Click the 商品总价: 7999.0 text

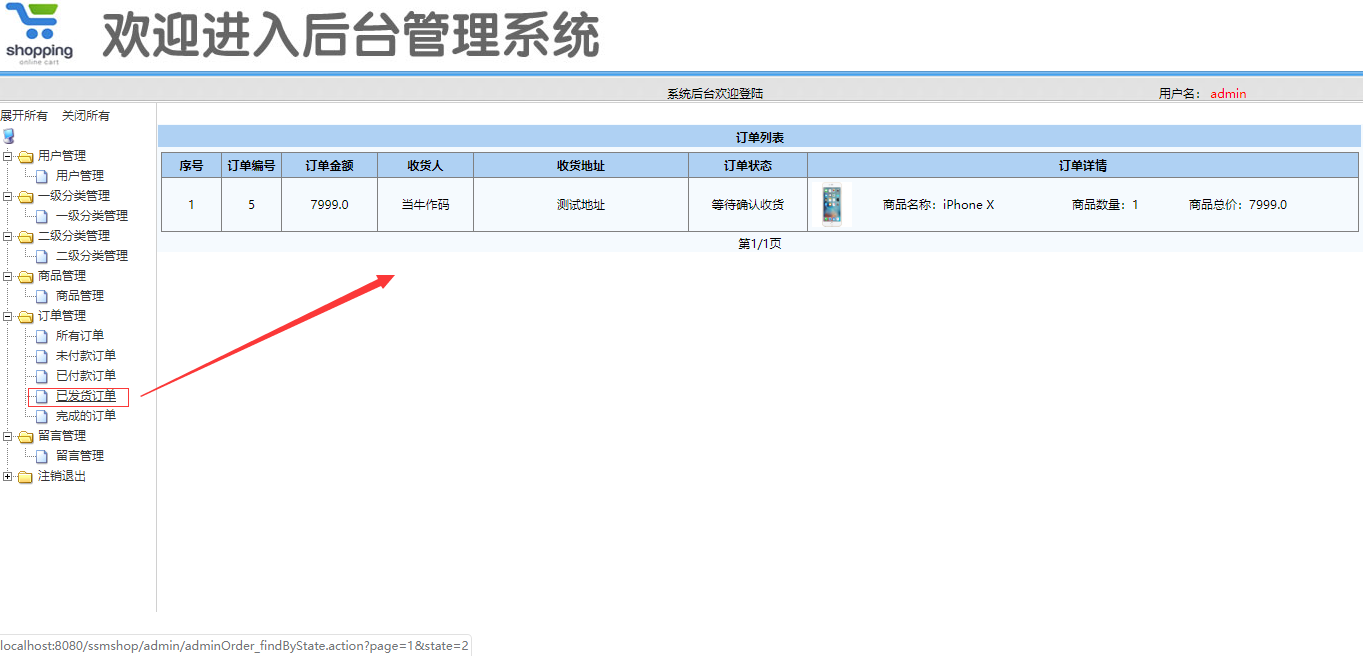[1238, 205]
